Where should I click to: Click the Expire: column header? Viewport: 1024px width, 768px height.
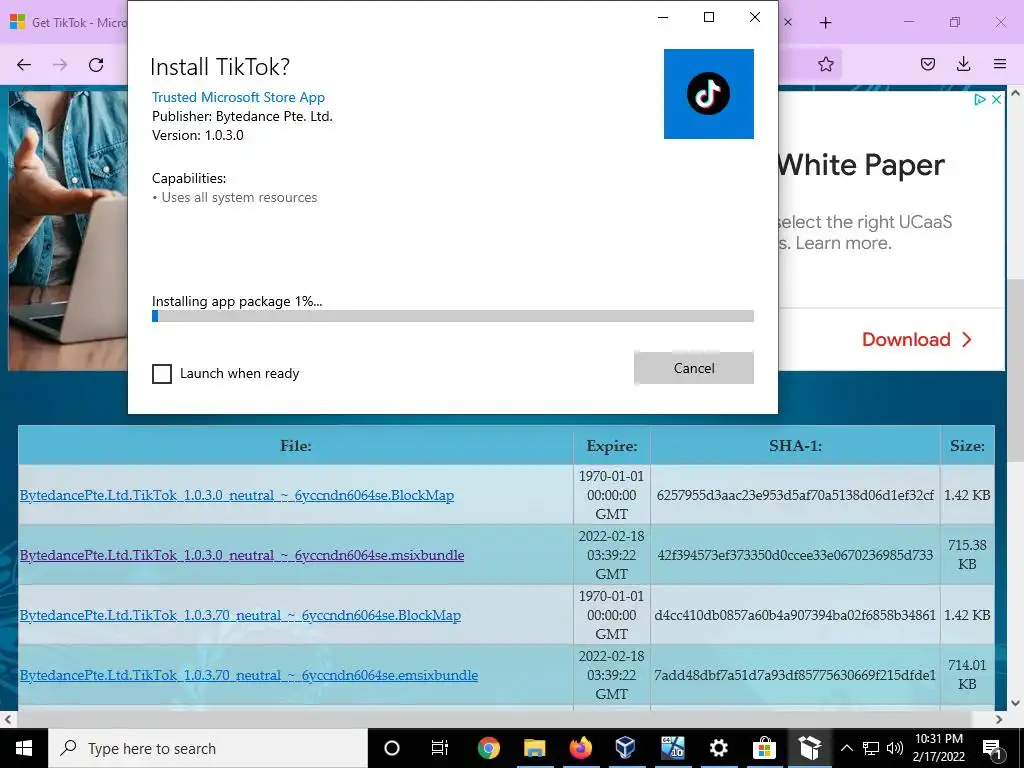click(x=611, y=445)
